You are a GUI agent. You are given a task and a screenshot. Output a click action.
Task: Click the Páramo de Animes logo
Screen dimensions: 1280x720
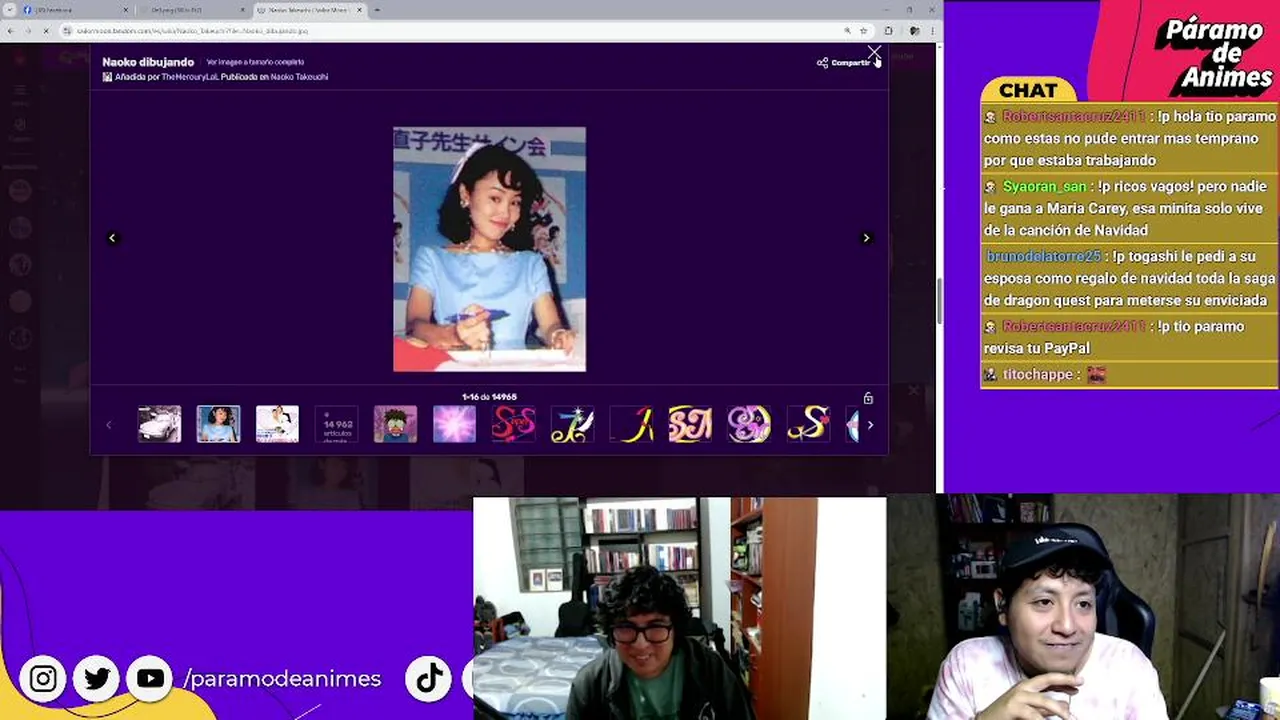[x=1214, y=54]
